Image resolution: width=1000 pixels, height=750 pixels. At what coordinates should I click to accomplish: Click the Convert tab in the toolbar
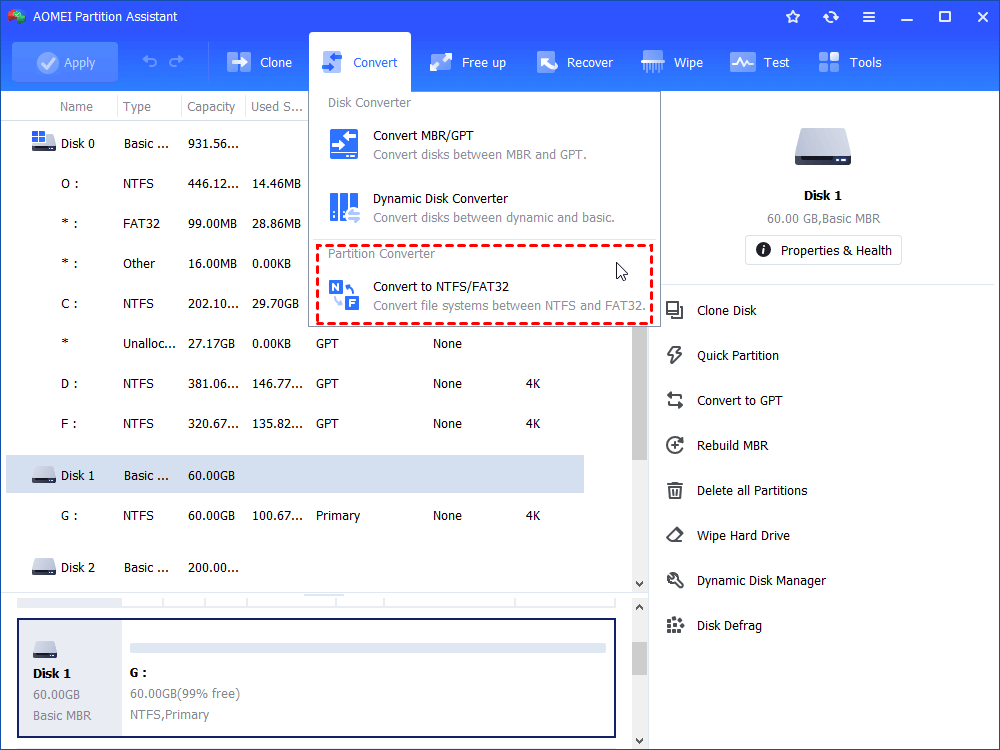360,62
